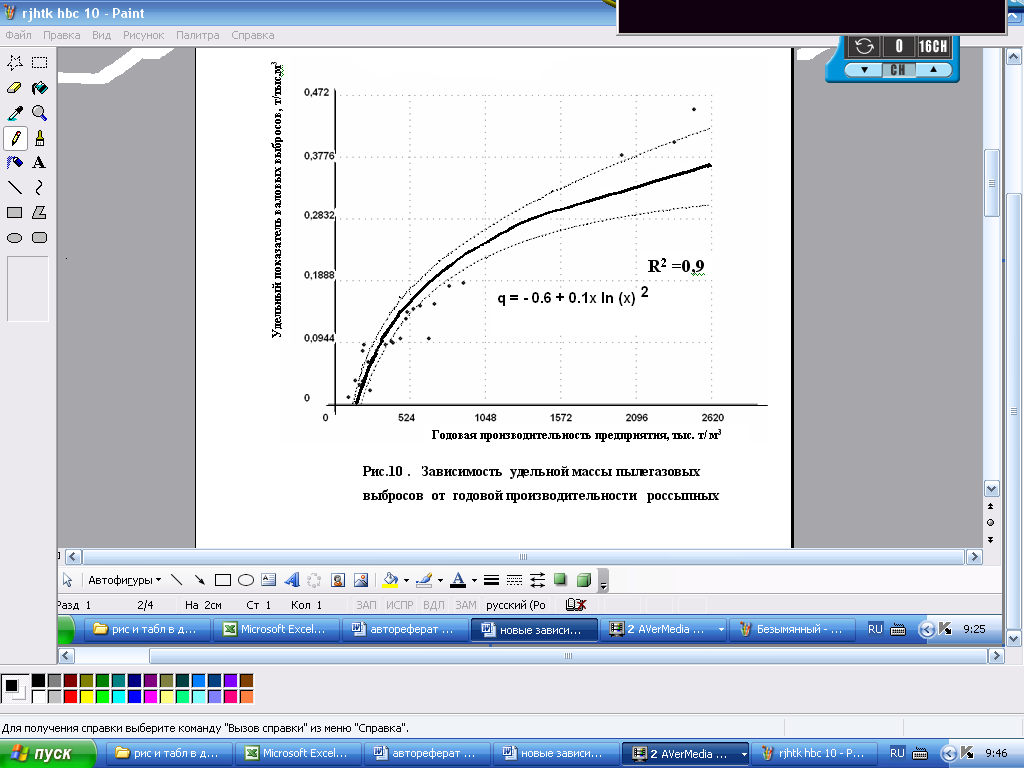Screen dimensions: 1024x768
Task: Click the 9:46 system tray clock
Action: point(997,754)
